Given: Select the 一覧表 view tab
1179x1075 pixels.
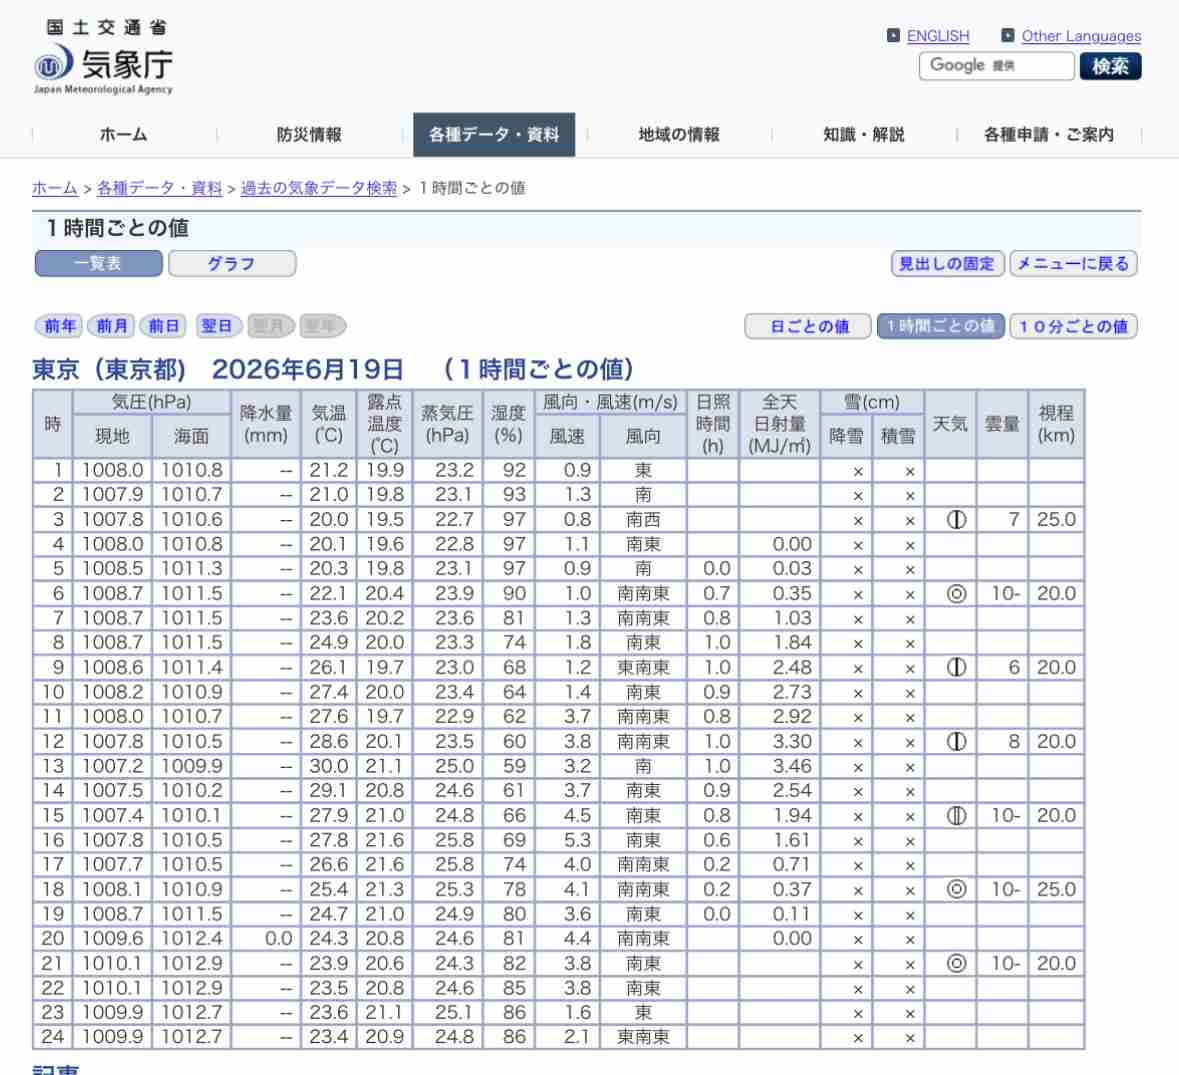Looking at the screenshot, I should [99, 264].
